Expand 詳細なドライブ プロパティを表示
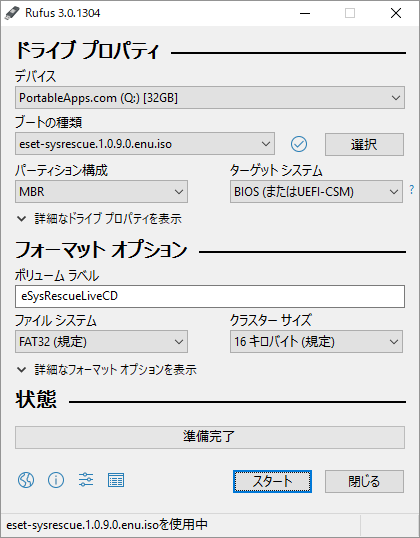 pyautogui.click(x=100, y=219)
